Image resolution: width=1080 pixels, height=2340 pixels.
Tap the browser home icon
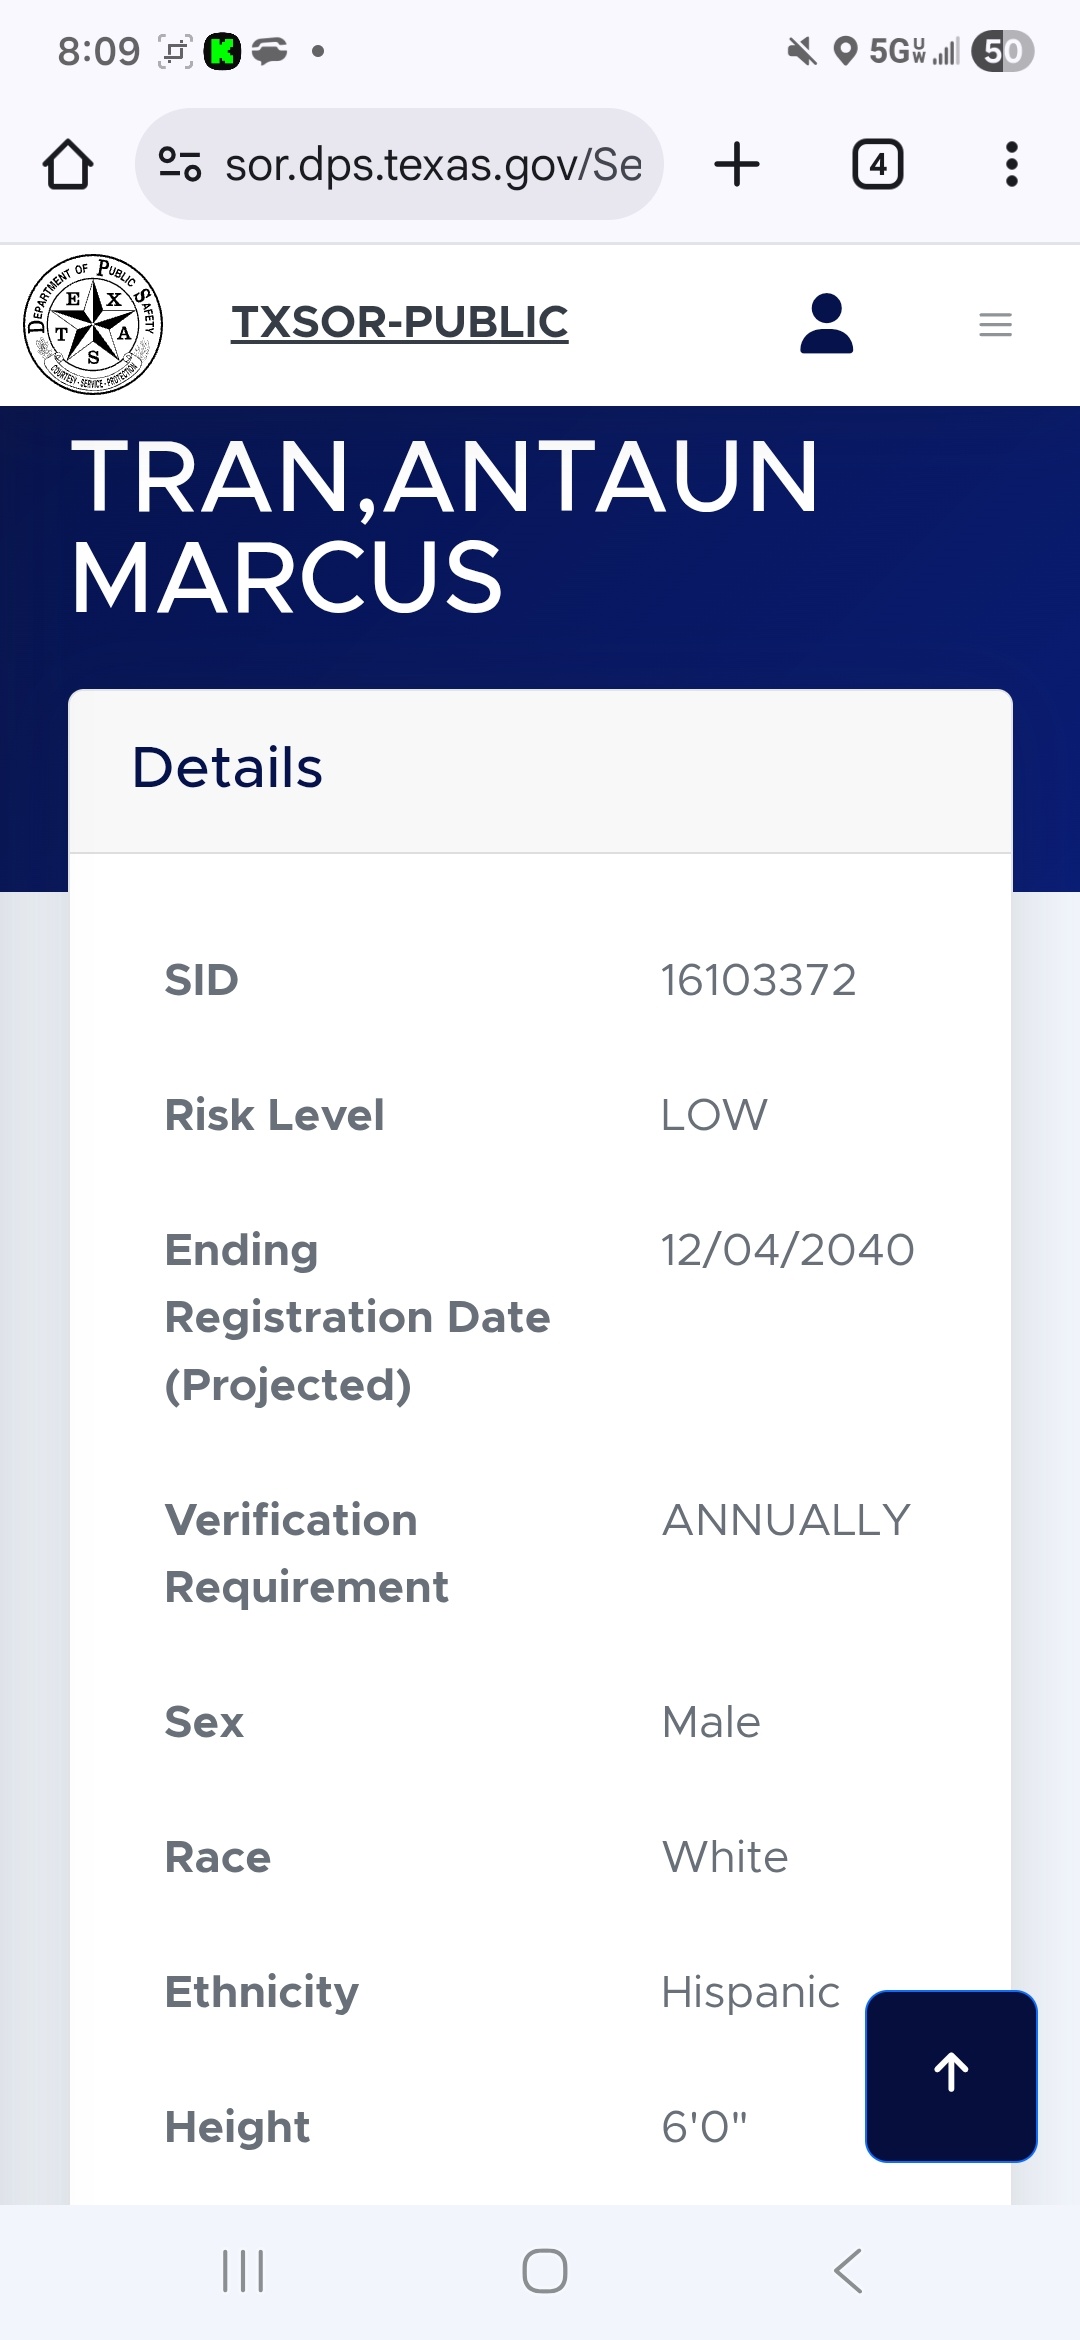pyautogui.click(x=68, y=165)
